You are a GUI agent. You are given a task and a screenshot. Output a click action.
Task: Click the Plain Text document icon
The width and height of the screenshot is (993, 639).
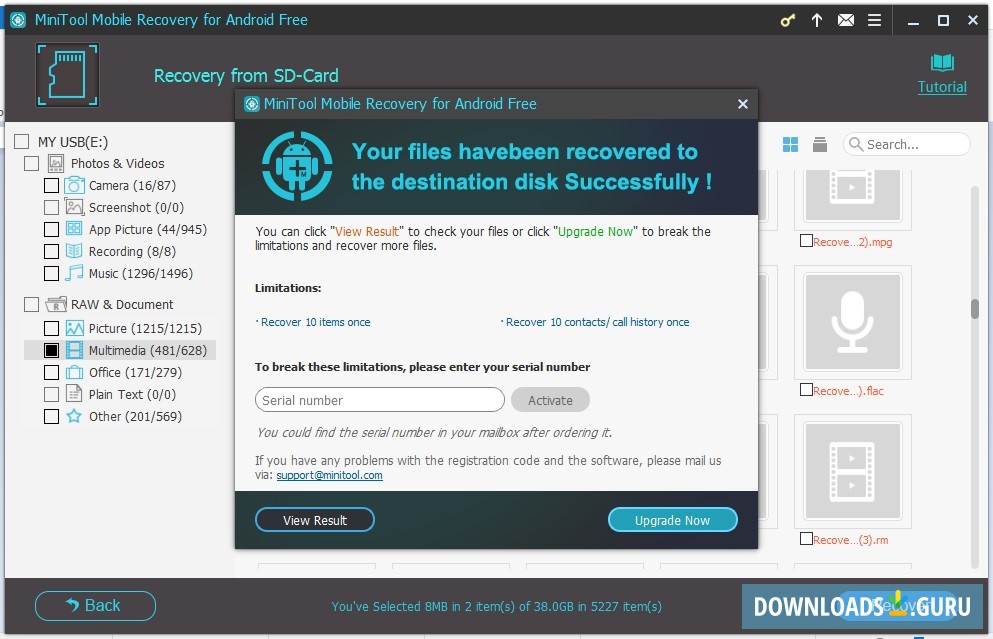(x=74, y=394)
